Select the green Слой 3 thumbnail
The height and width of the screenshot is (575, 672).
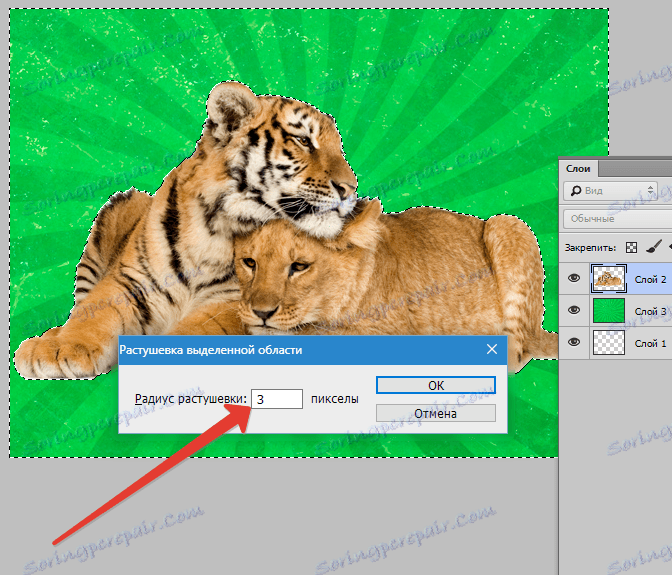[x=609, y=311]
